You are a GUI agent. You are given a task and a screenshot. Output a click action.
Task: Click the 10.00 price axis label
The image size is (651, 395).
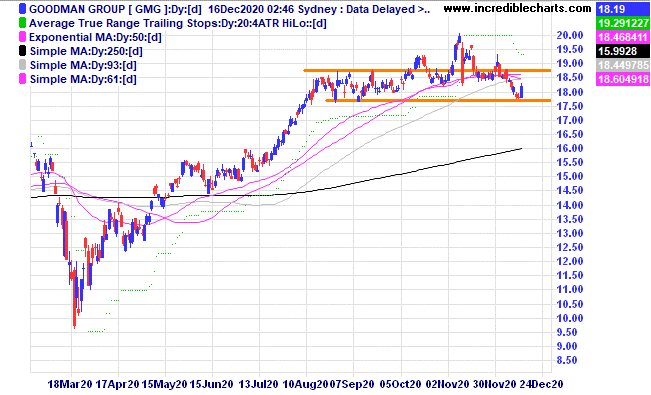tap(570, 318)
